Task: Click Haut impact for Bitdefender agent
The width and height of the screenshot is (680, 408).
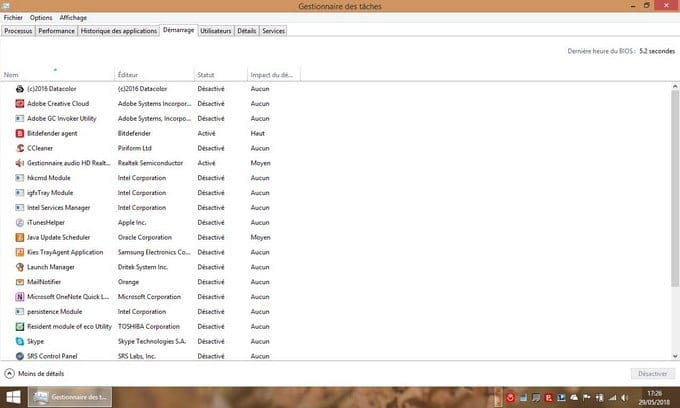Action: point(258,133)
